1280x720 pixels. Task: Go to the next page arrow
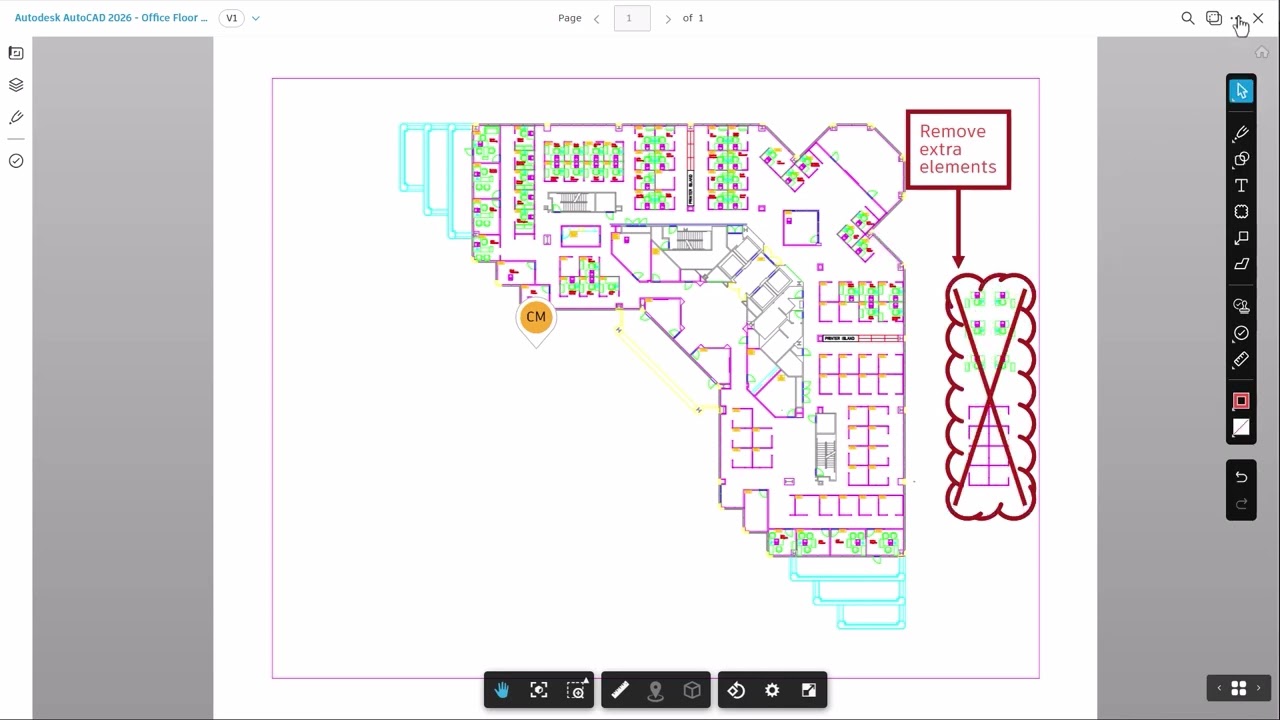tap(668, 18)
